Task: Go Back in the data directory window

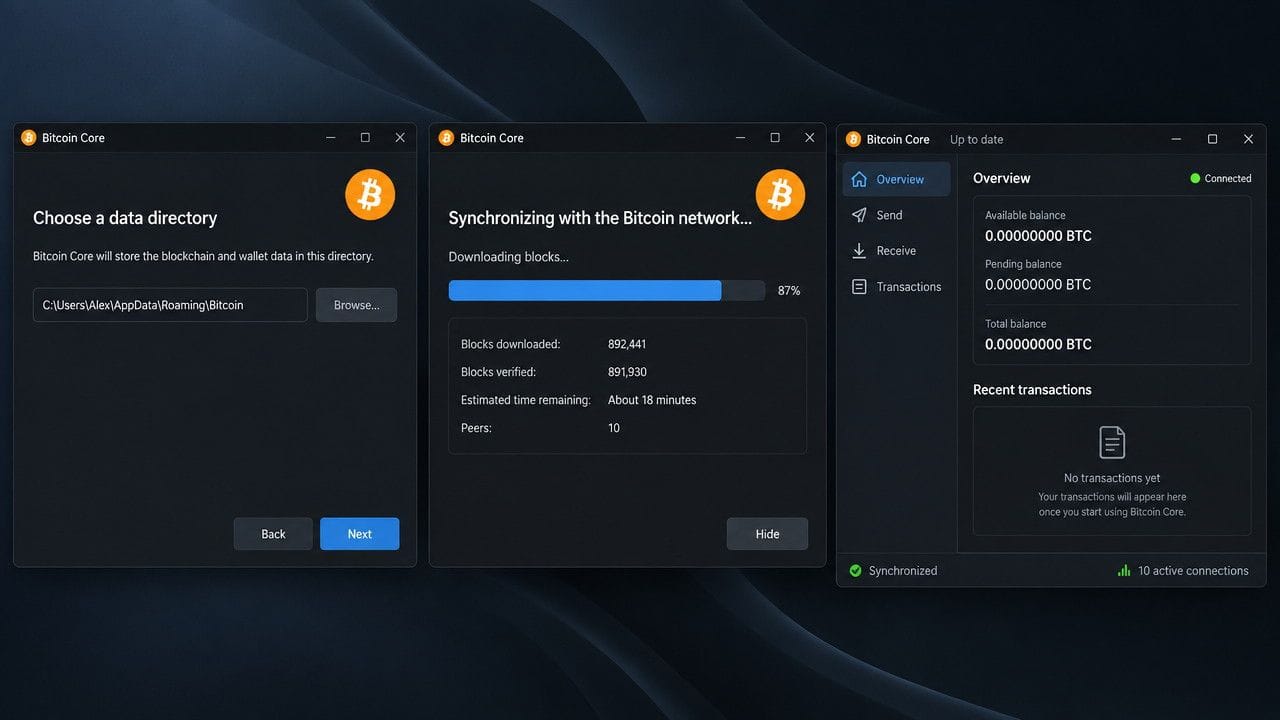Action: tap(273, 534)
